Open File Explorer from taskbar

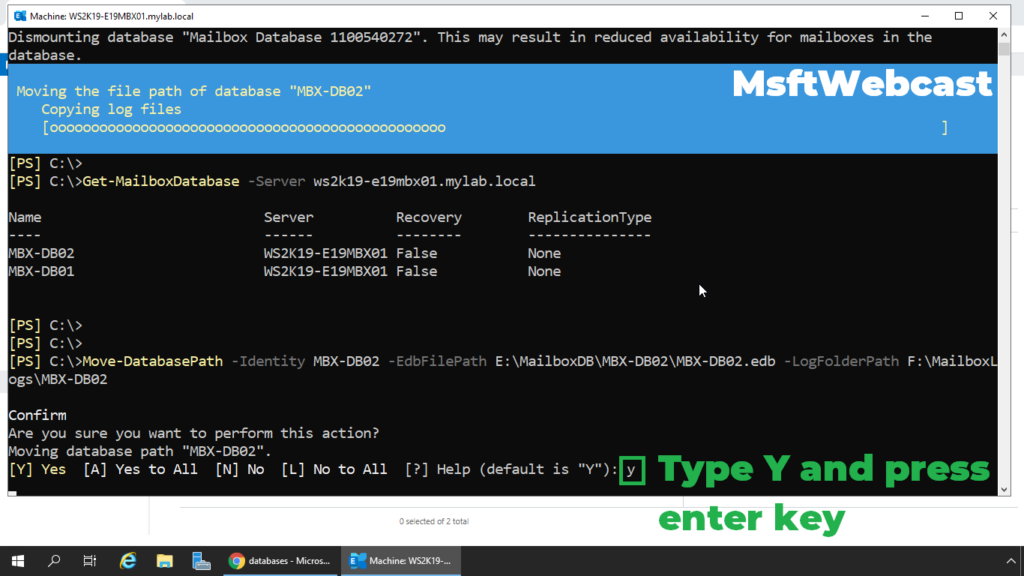[x=165, y=561]
